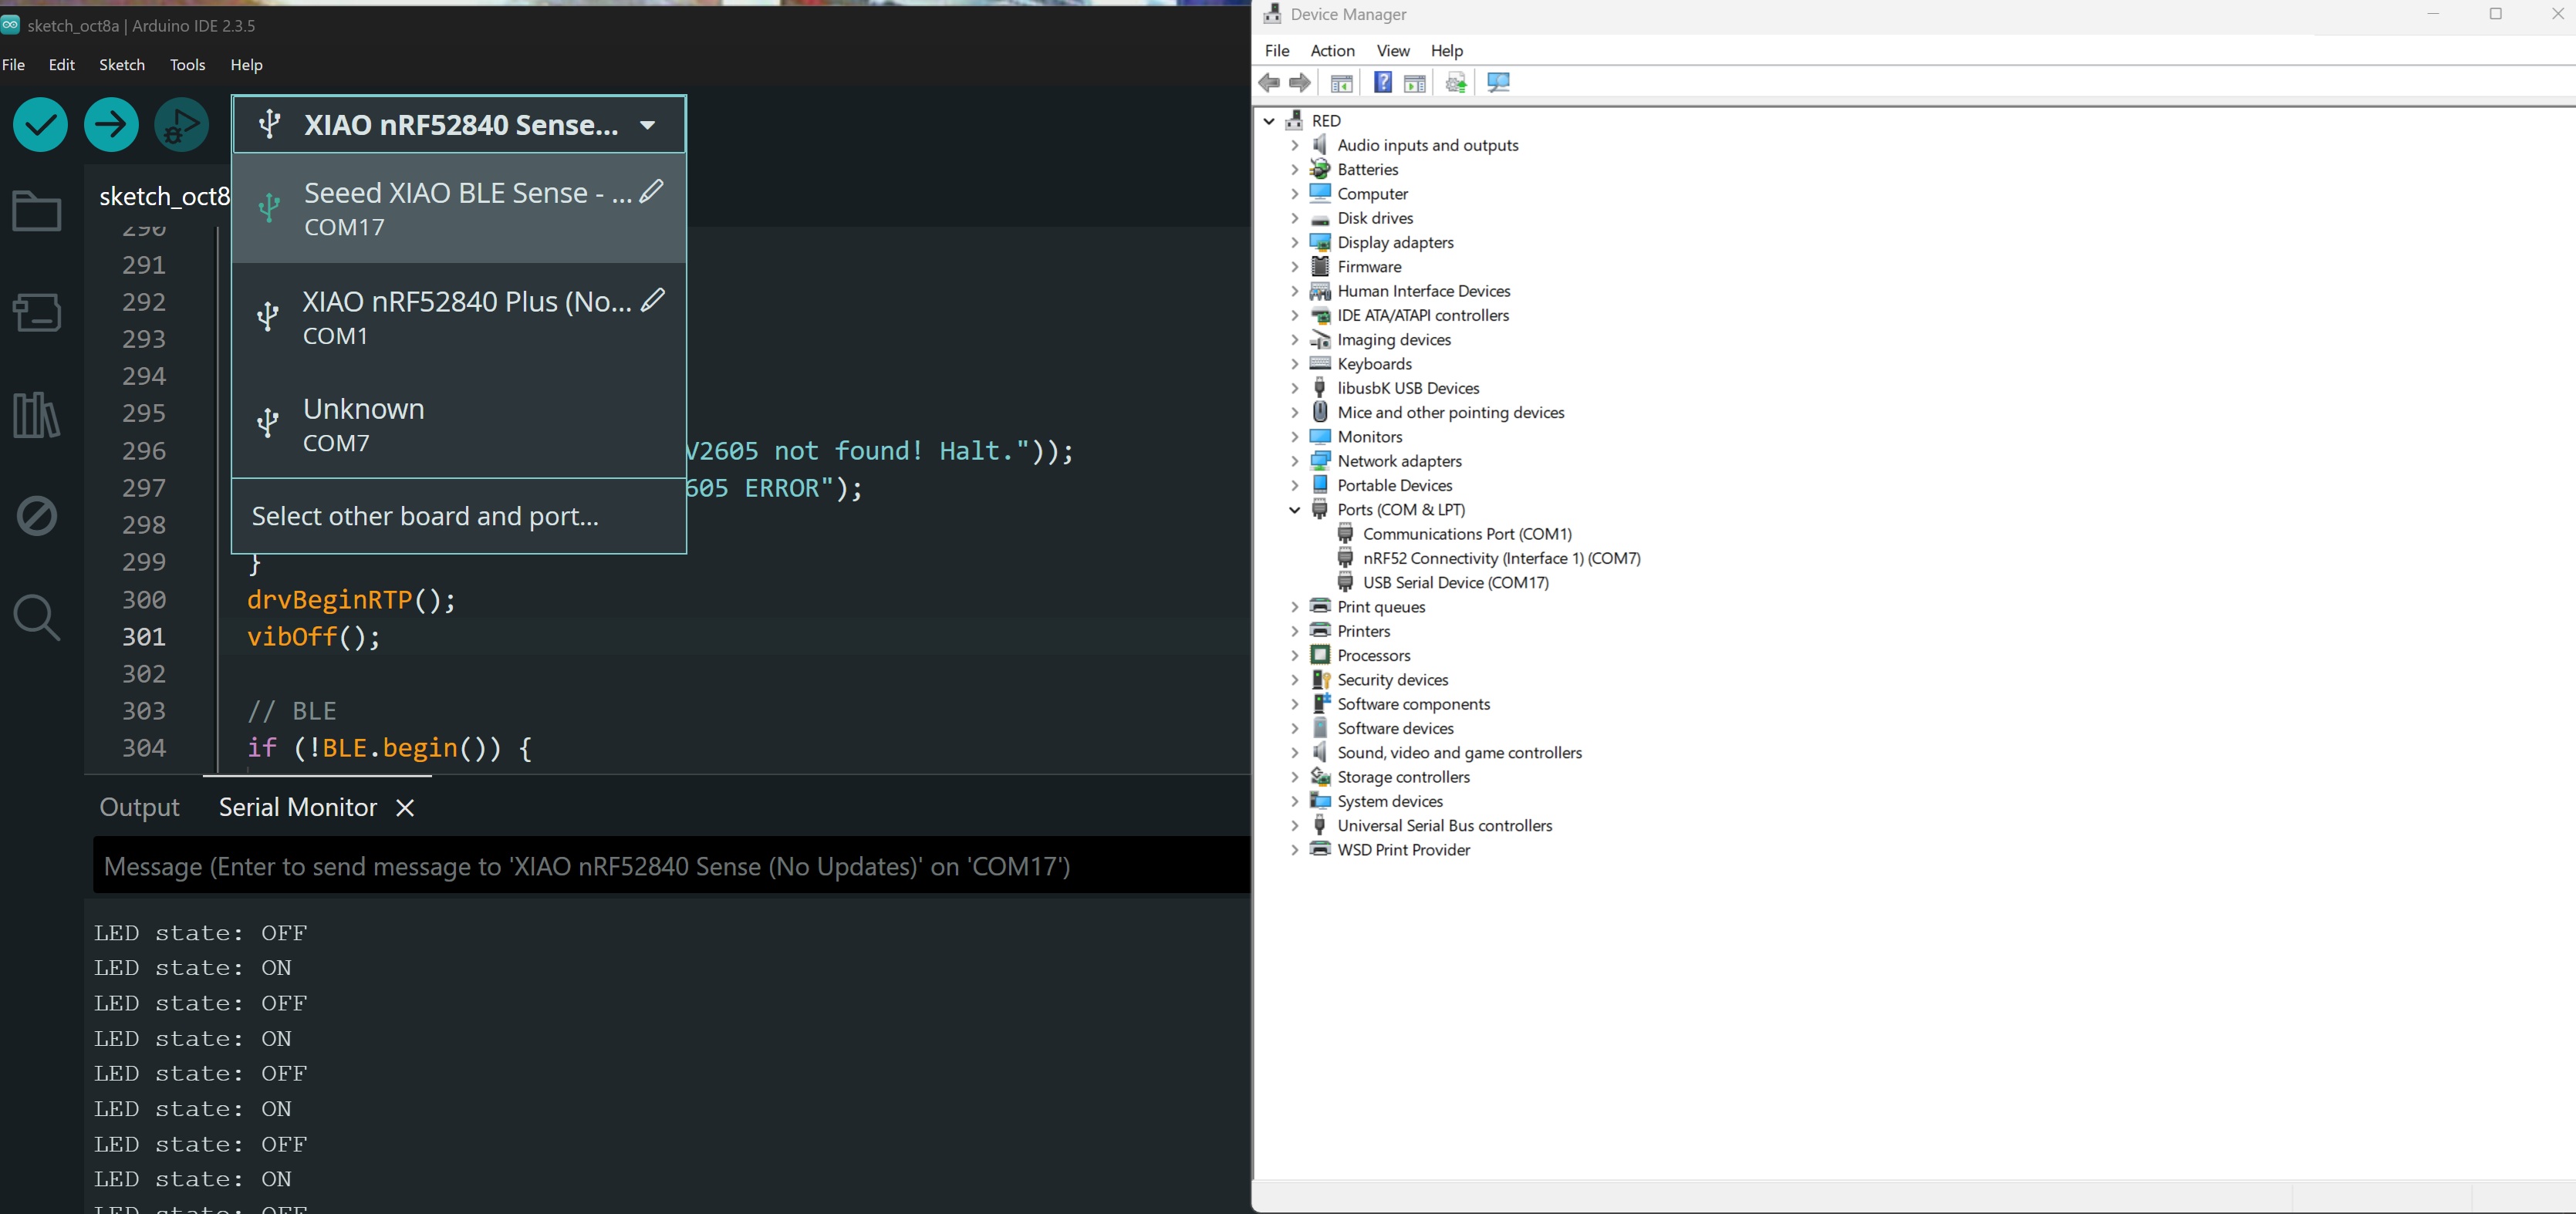Open the Library Manager sidebar icon
Viewport: 2576px width, 1214px height.
click(x=37, y=414)
